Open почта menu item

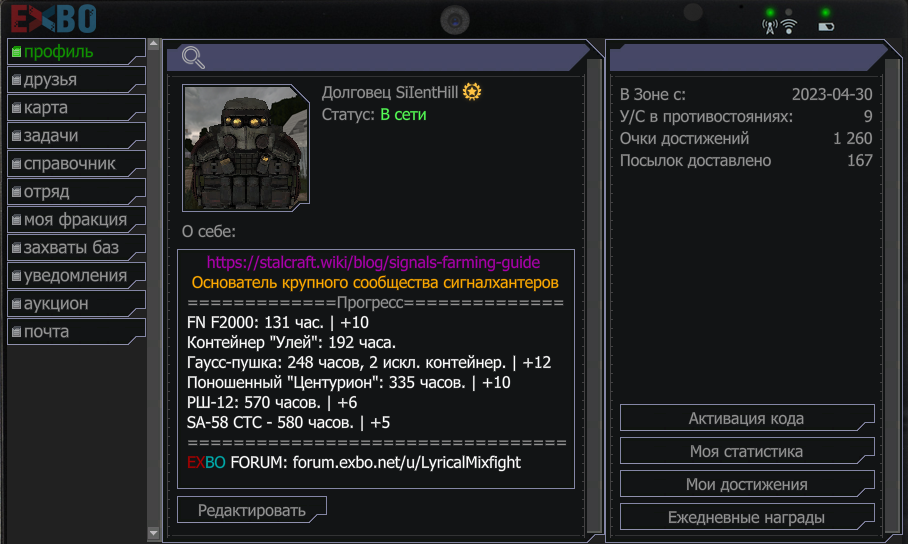click(x=76, y=331)
